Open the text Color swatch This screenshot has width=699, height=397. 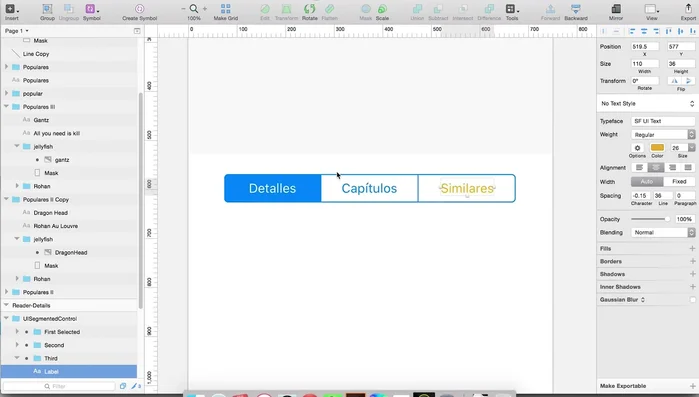click(x=657, y=148)
